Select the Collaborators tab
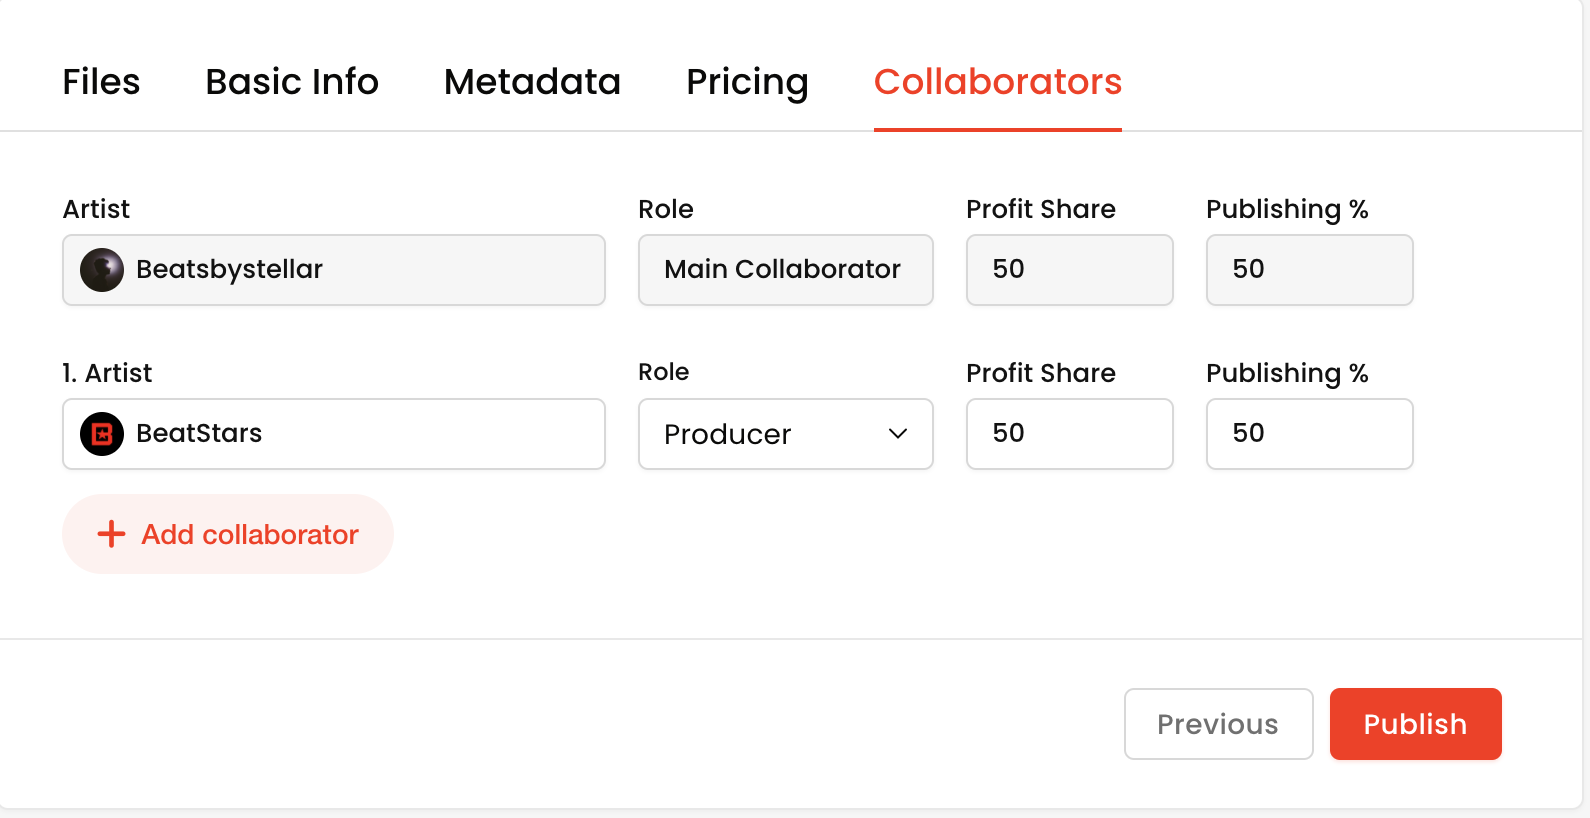Image resolution: width=1590 pixels, height=818 pixels. tap(997, 82)
